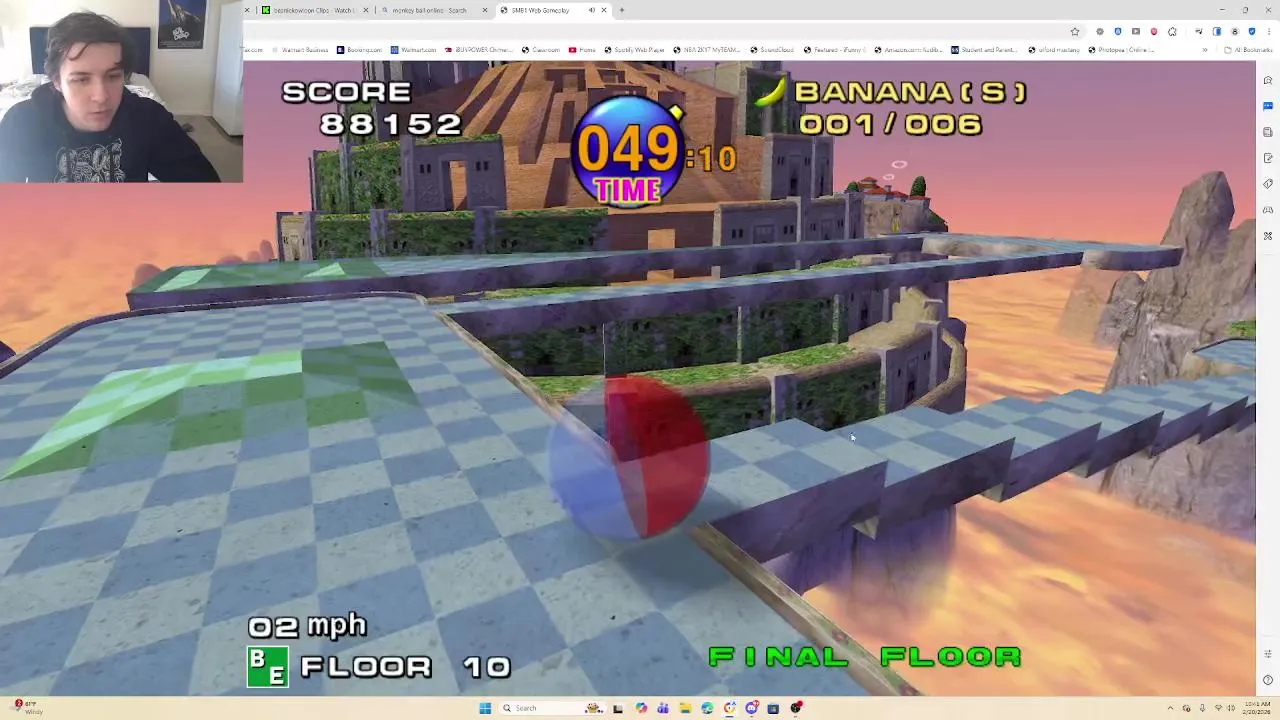The image size is (1280, 720).
Task: Open the taskbar clock and date
Action: (x=1258, y=708)
